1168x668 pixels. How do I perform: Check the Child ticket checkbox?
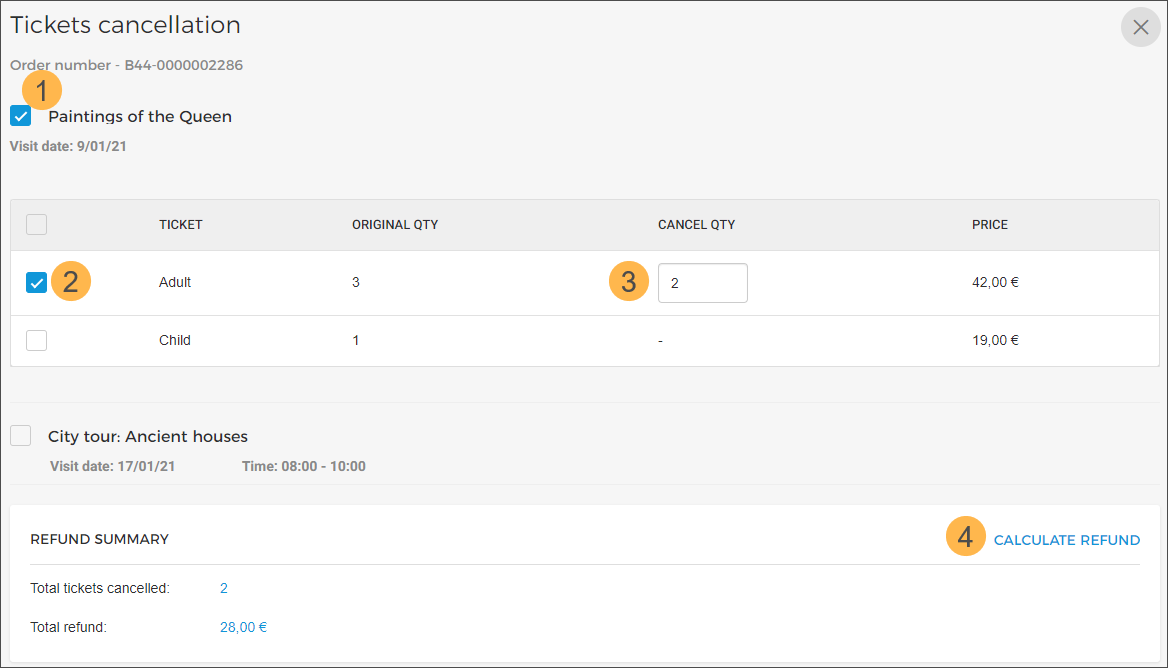(36, 340)
